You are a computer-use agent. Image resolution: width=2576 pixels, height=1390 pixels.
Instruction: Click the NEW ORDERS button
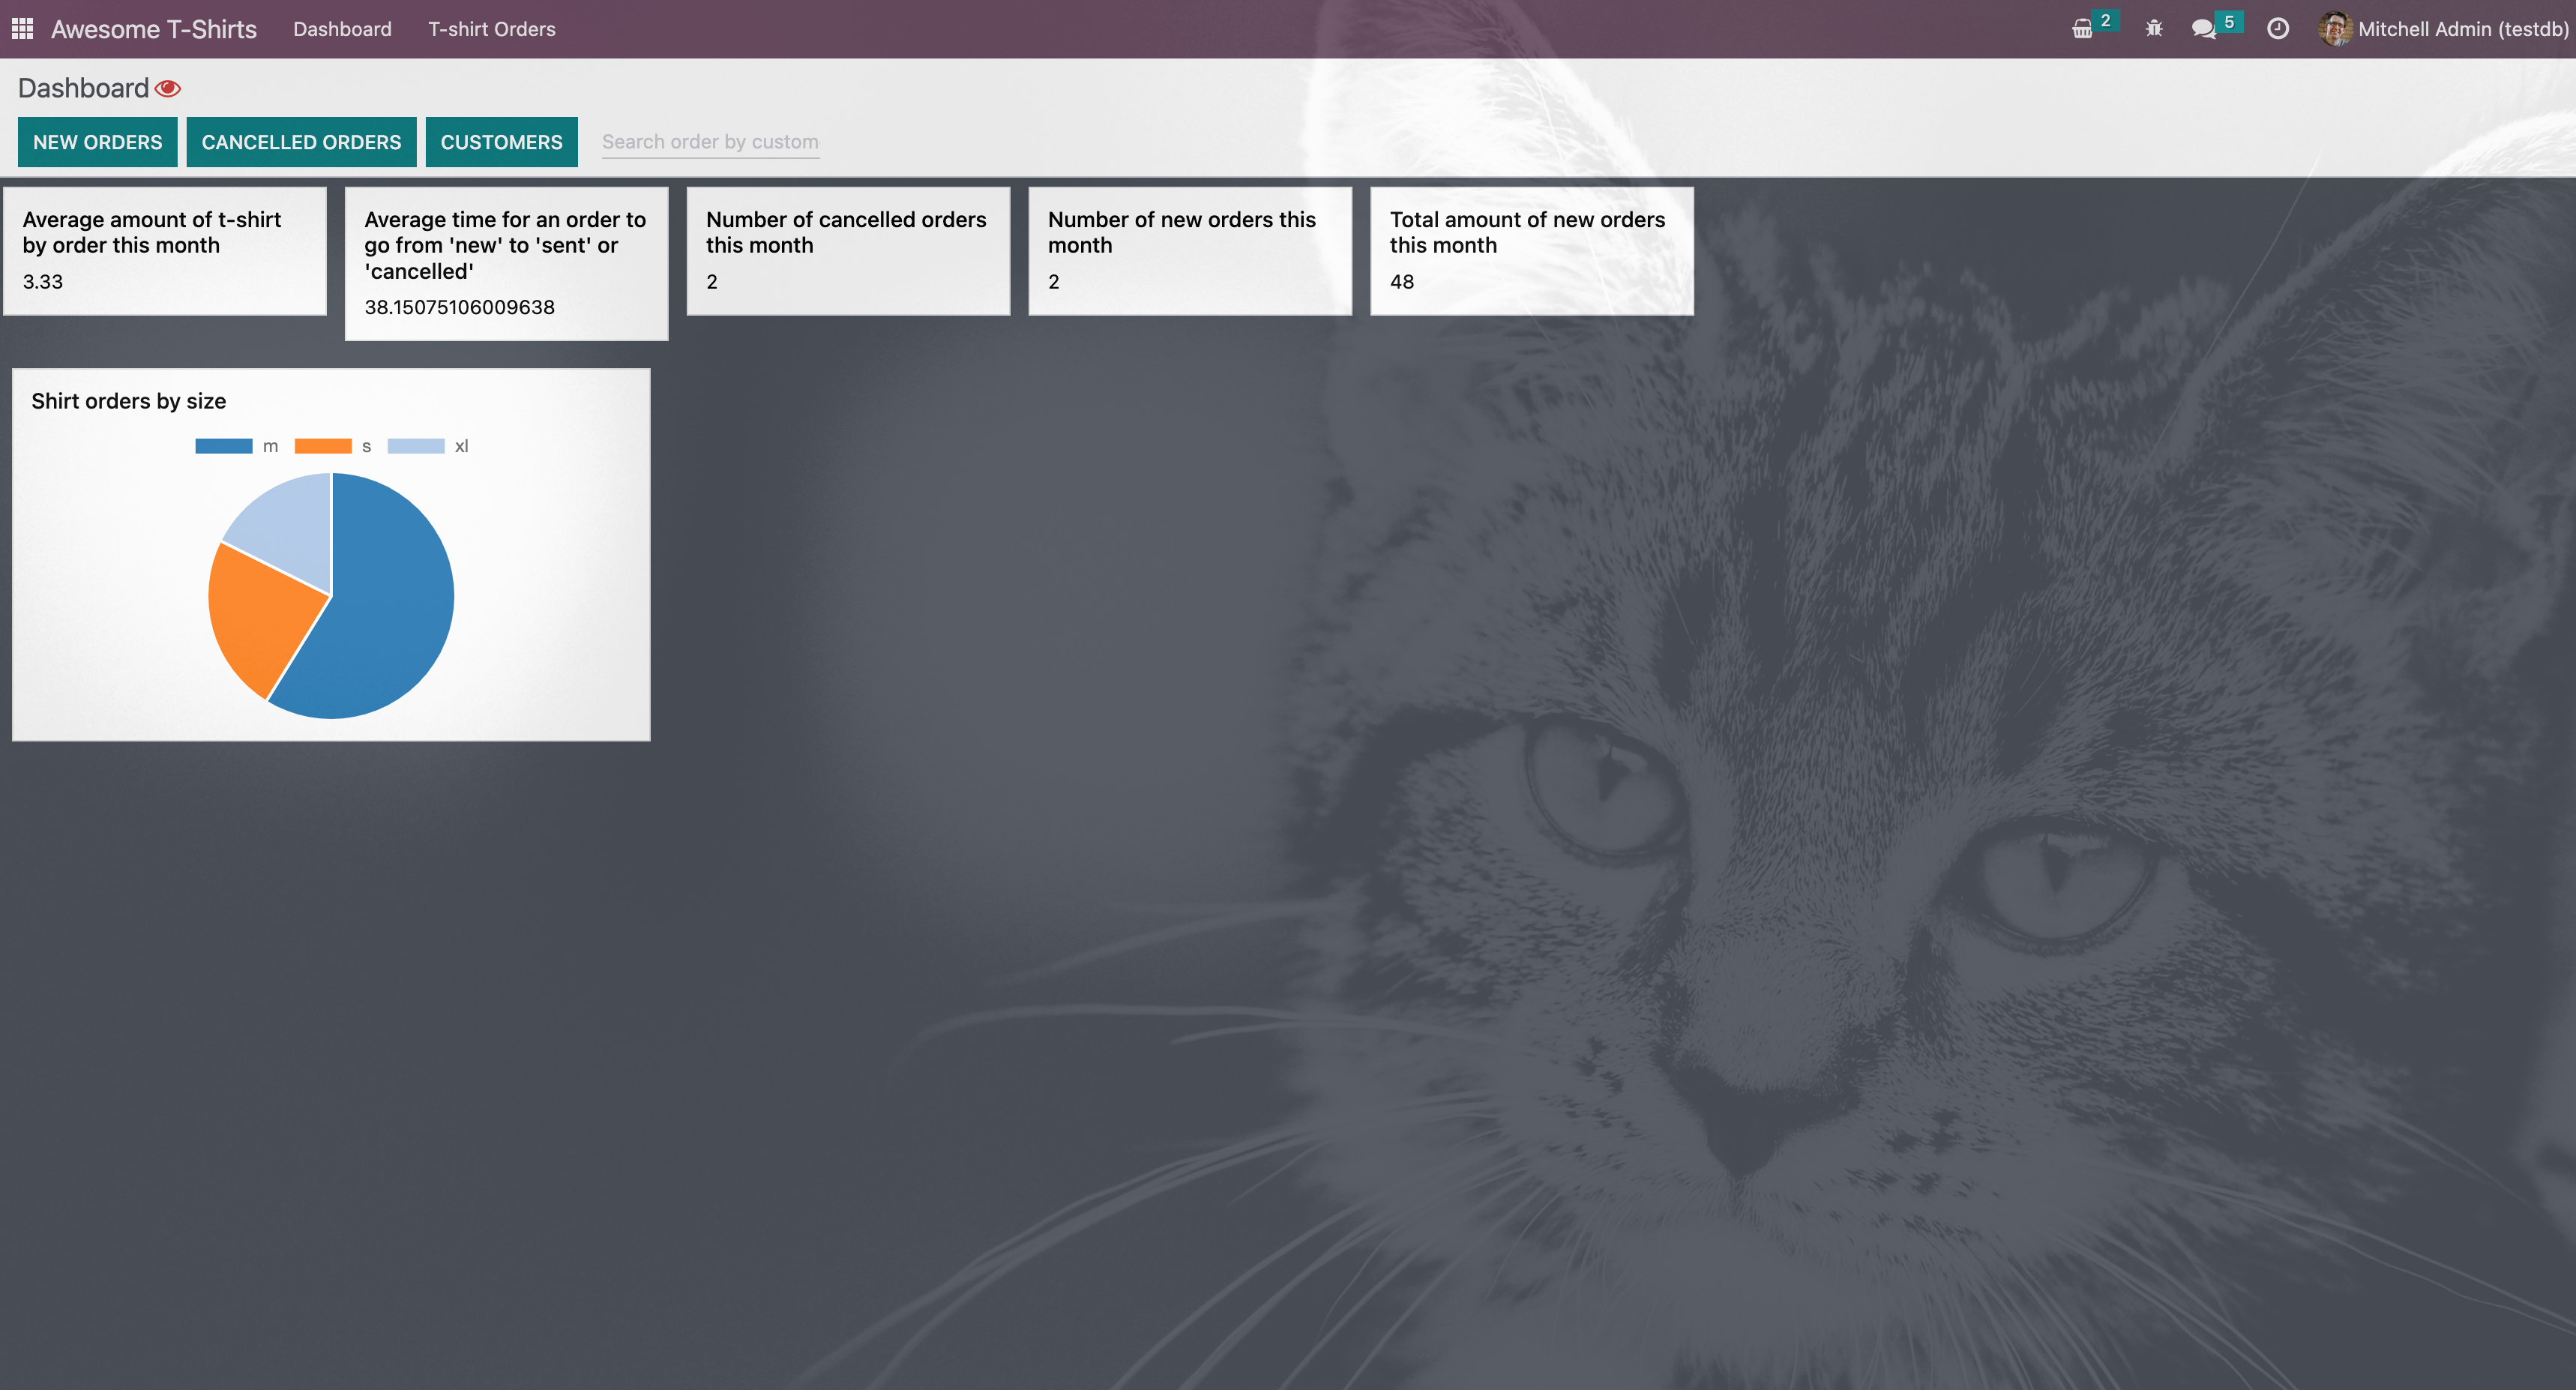[x=97, y=142]
